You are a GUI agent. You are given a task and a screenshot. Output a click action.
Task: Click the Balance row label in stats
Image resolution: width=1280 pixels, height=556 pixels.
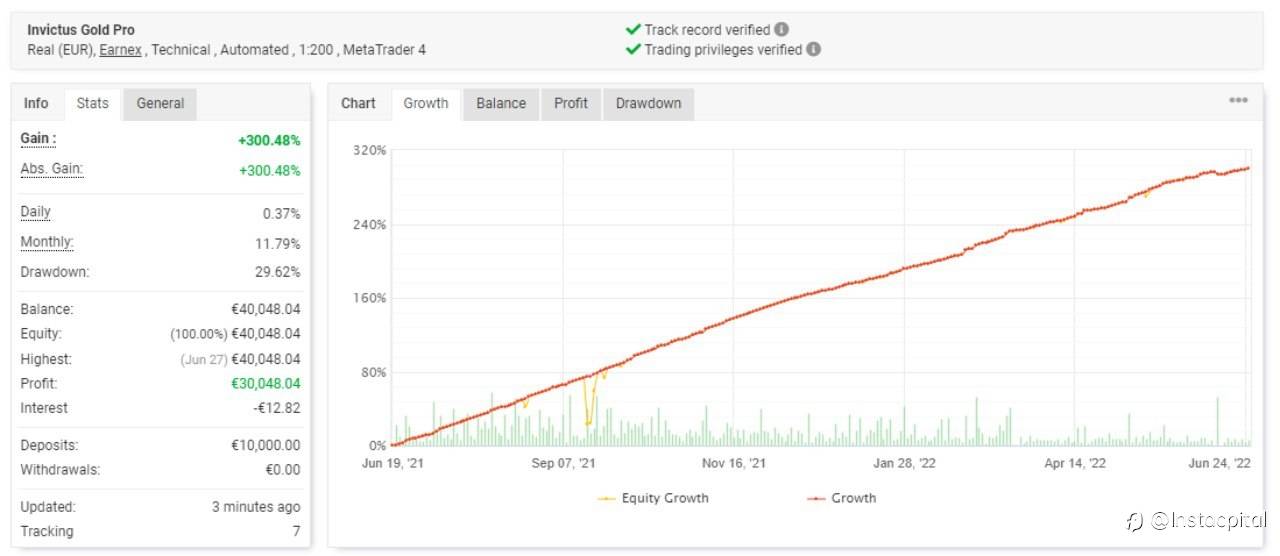46,309
